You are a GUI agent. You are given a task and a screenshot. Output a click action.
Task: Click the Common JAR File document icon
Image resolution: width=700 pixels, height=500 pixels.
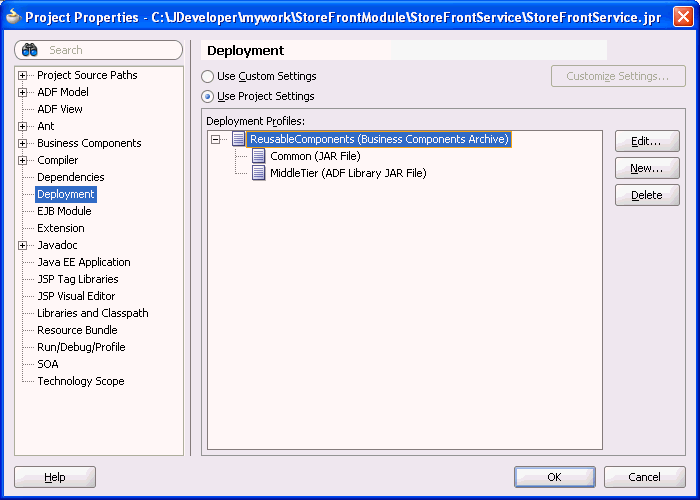[258, 156]
